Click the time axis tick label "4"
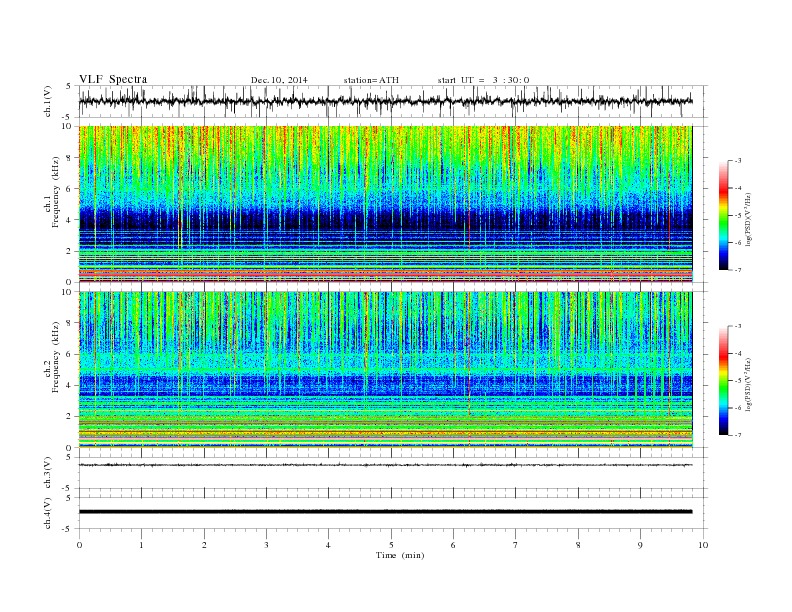The width and height of the screenshot is (792, 612). [328, 545]
